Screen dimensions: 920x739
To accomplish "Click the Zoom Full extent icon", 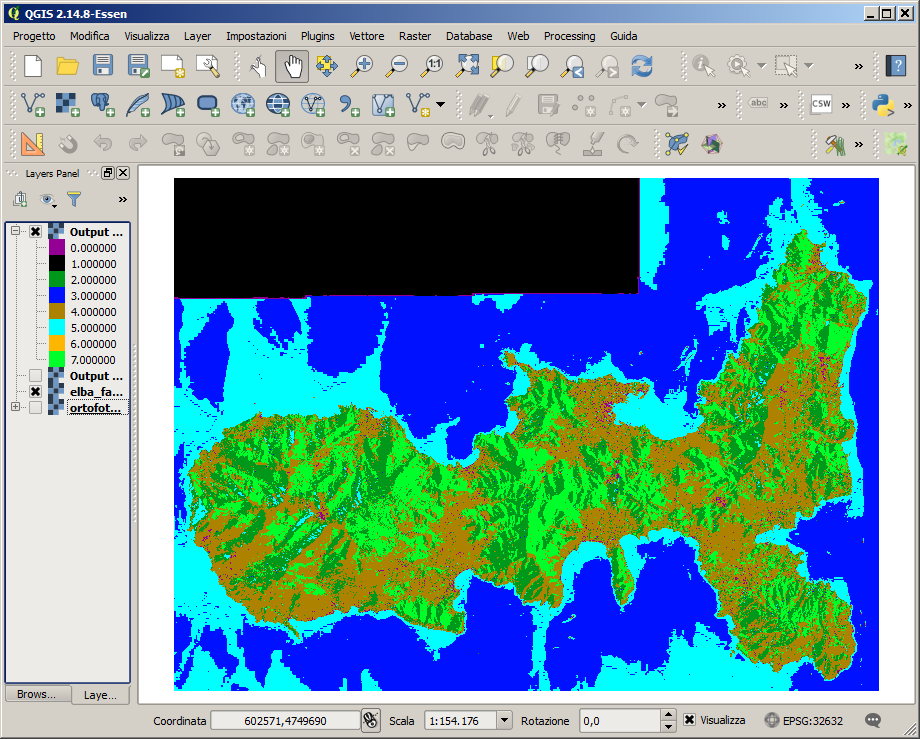I will 467,66.
